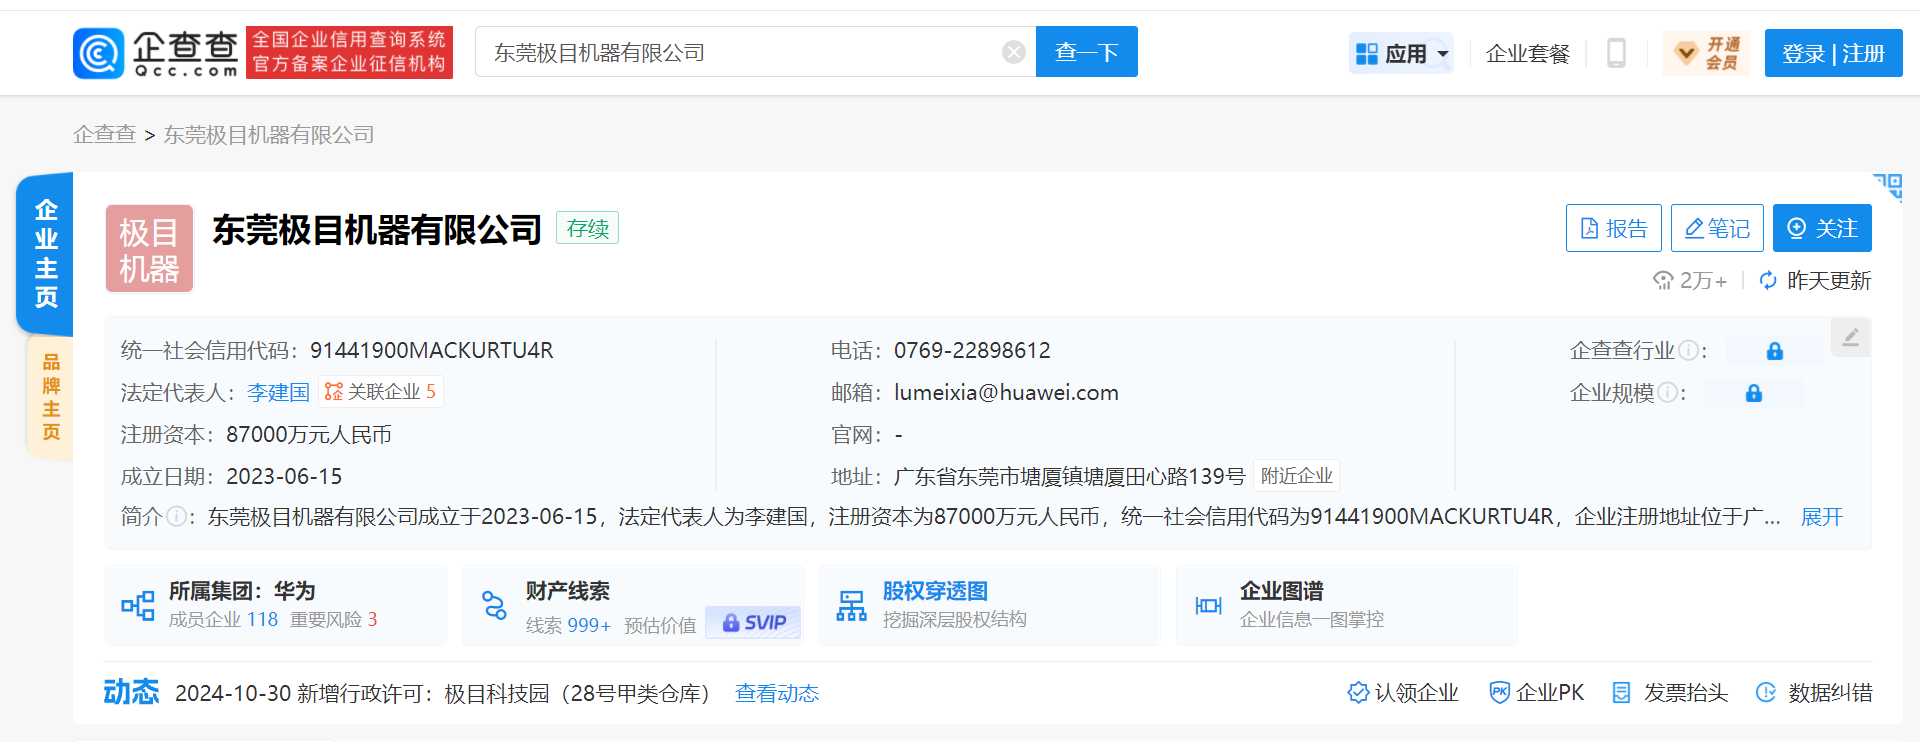Screen dimensions: 1920x742
Task: Click the locked 企业规模 field
Action: (1753, 393)
